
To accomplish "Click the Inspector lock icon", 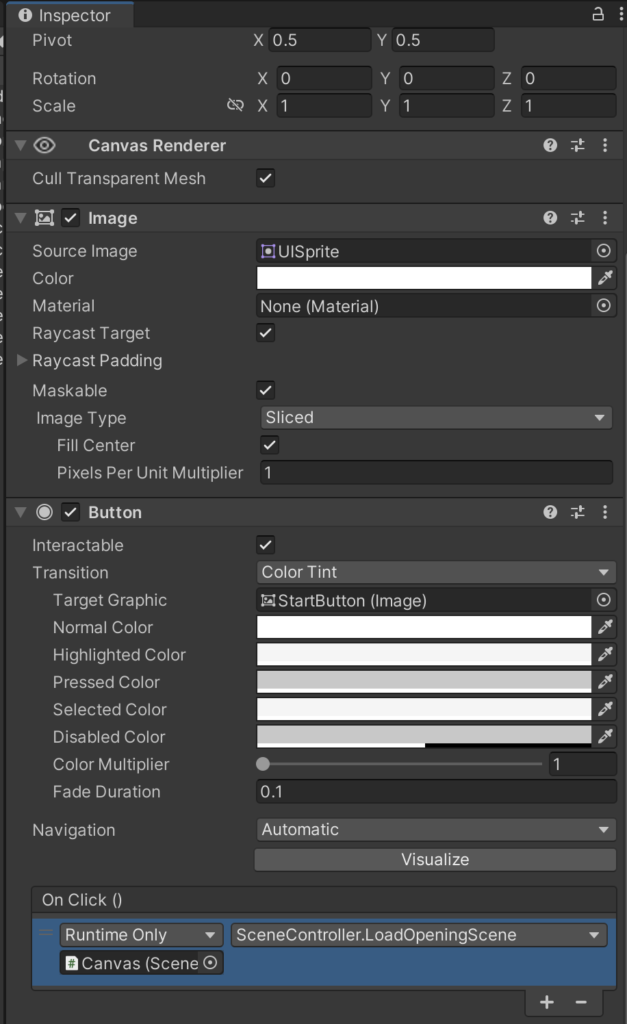I will 597,14.
